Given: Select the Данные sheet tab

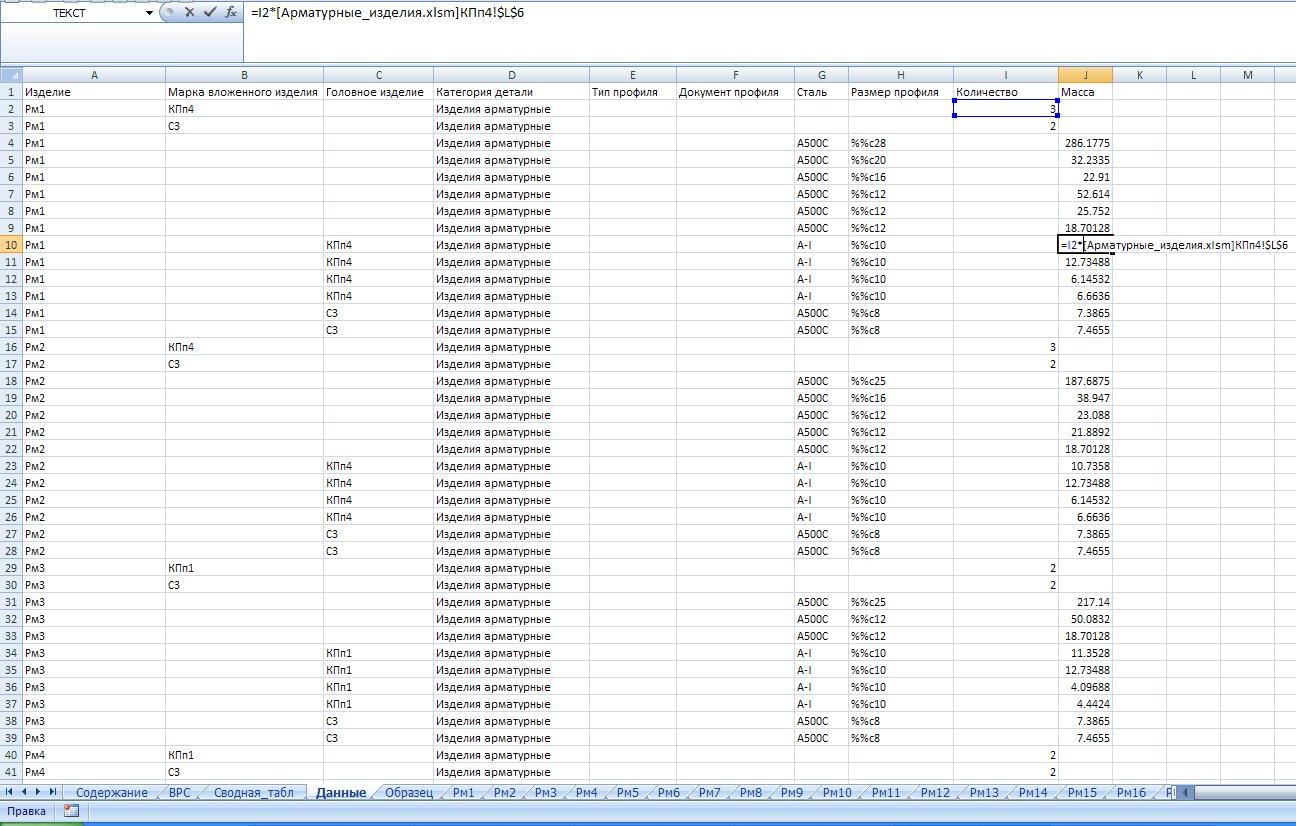Looking at the screenshot, I should tap(340, 793).
